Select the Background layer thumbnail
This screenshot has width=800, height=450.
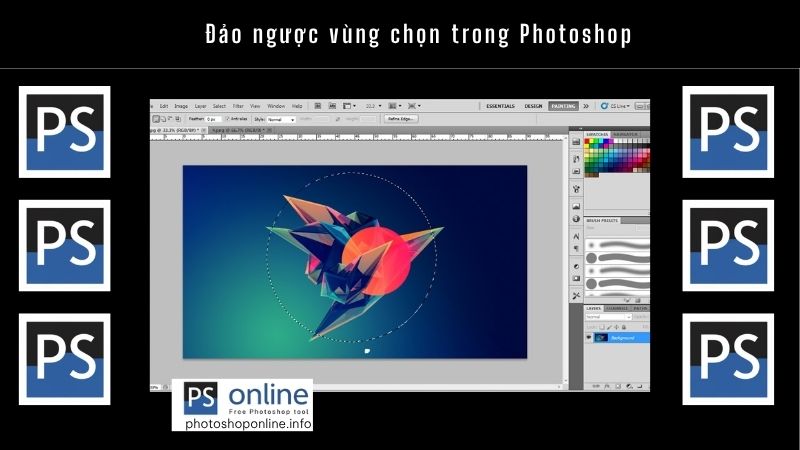tap(601, 338)
